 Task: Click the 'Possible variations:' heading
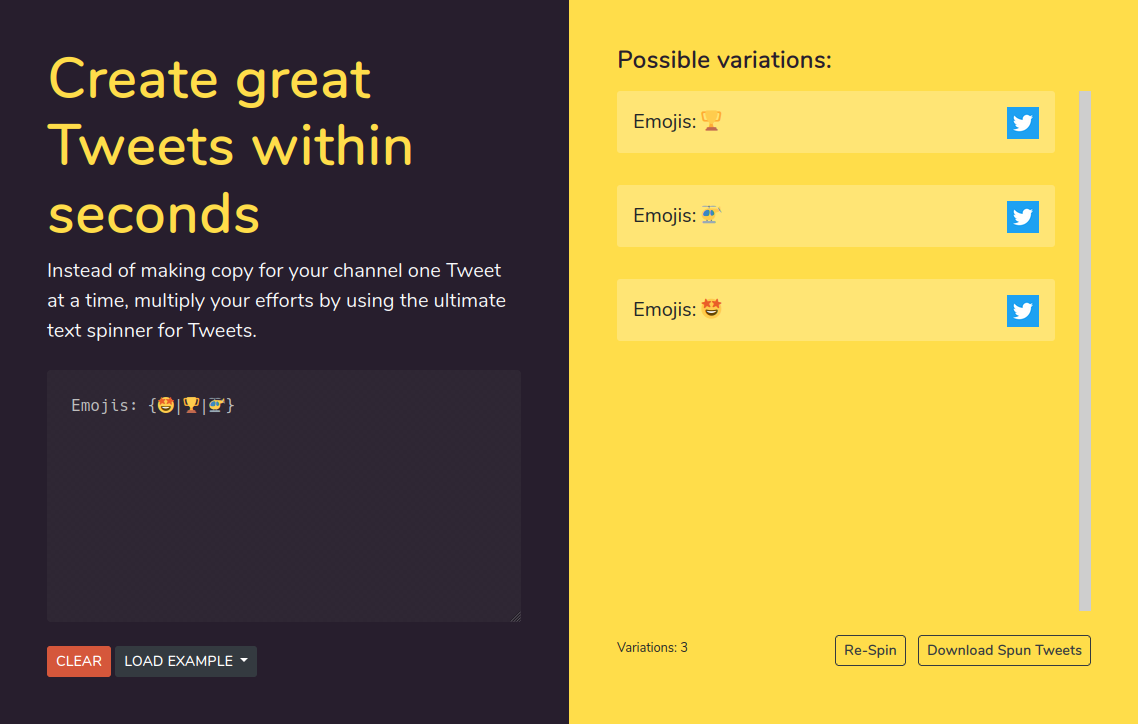[723, 59]
